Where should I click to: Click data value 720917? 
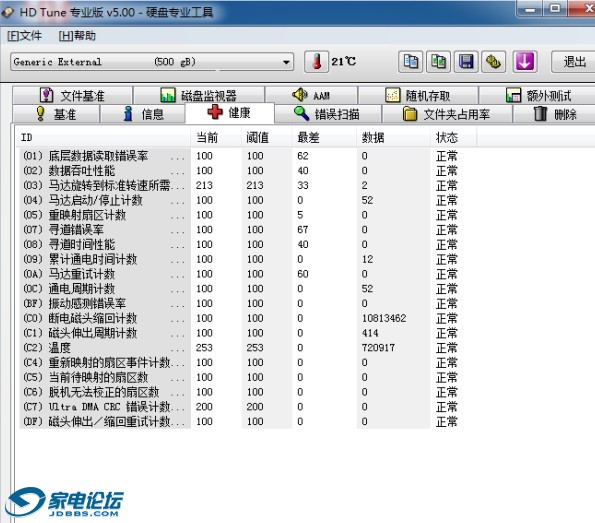point(378,348)
